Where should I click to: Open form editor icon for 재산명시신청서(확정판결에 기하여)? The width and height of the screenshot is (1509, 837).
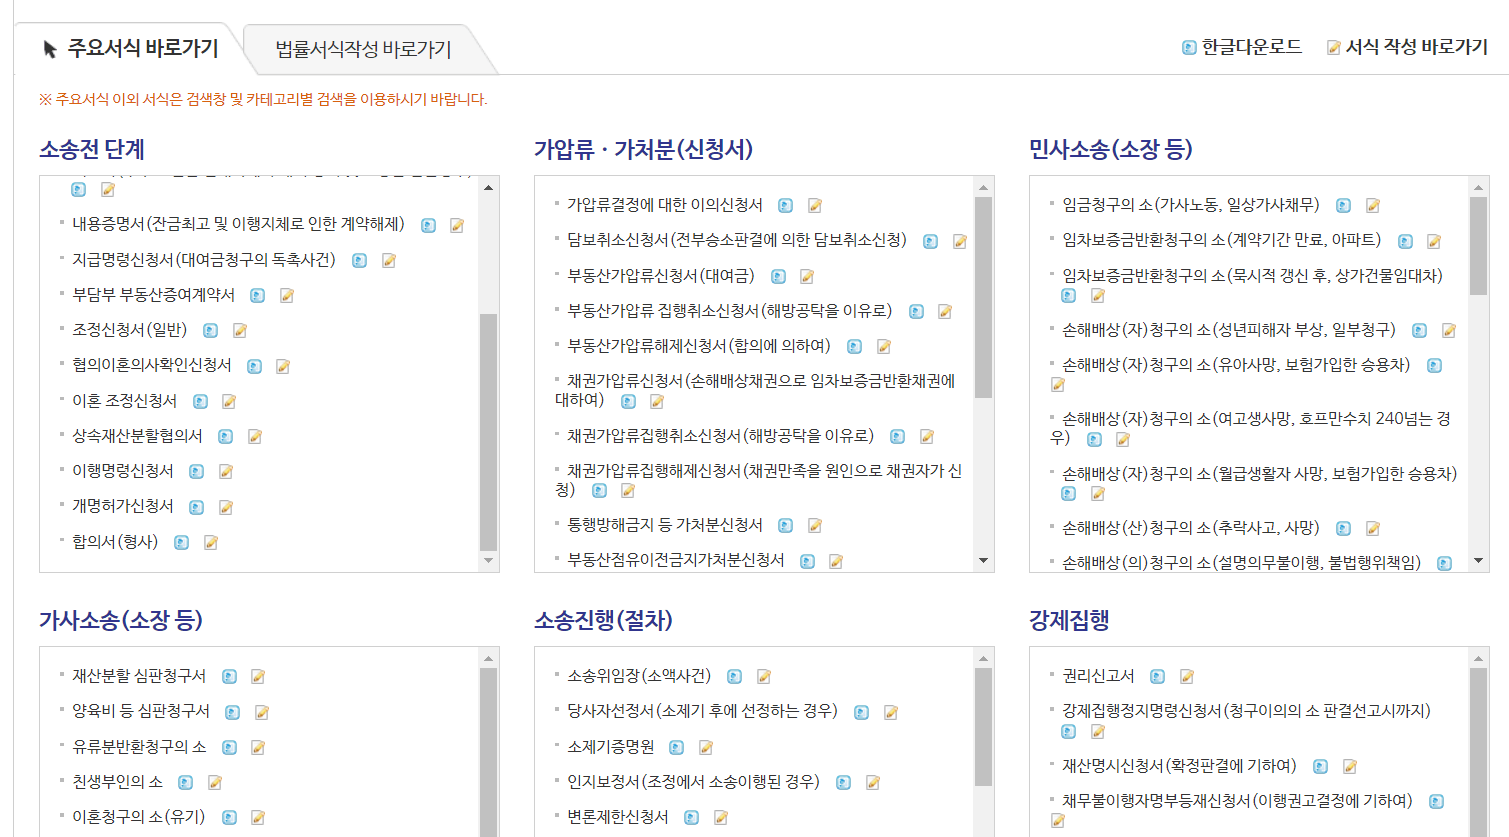tap(1349, 766)
